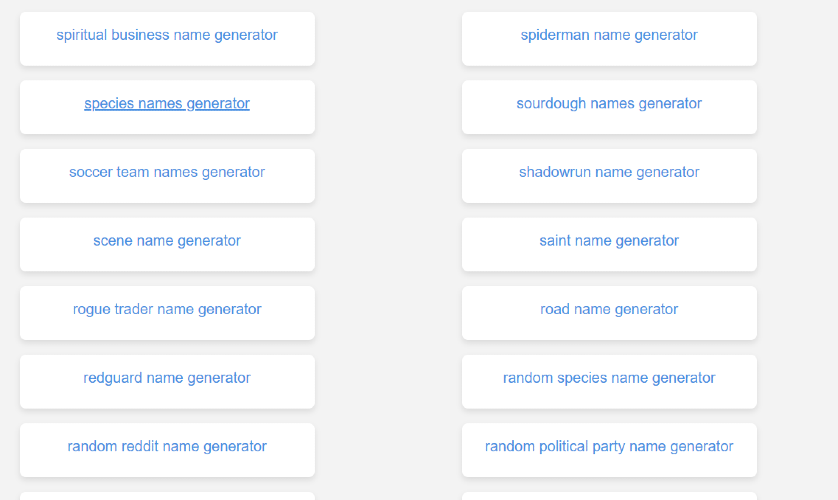Screen dimensions: 838x500
Task: Open the underlined species names generator link
Action: click(167, 104)
